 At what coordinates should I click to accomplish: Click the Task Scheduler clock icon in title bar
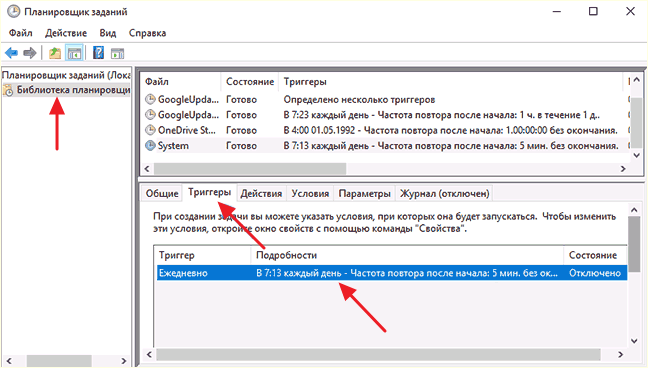(13, 12)
